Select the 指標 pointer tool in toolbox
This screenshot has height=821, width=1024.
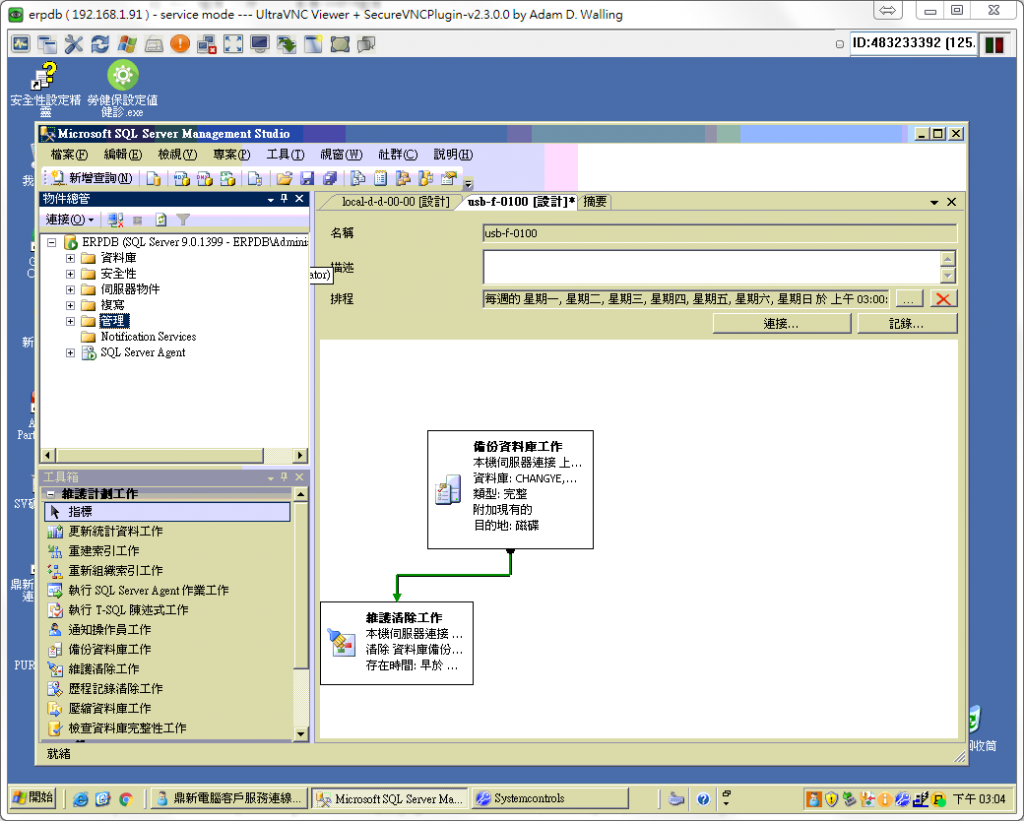167,511
